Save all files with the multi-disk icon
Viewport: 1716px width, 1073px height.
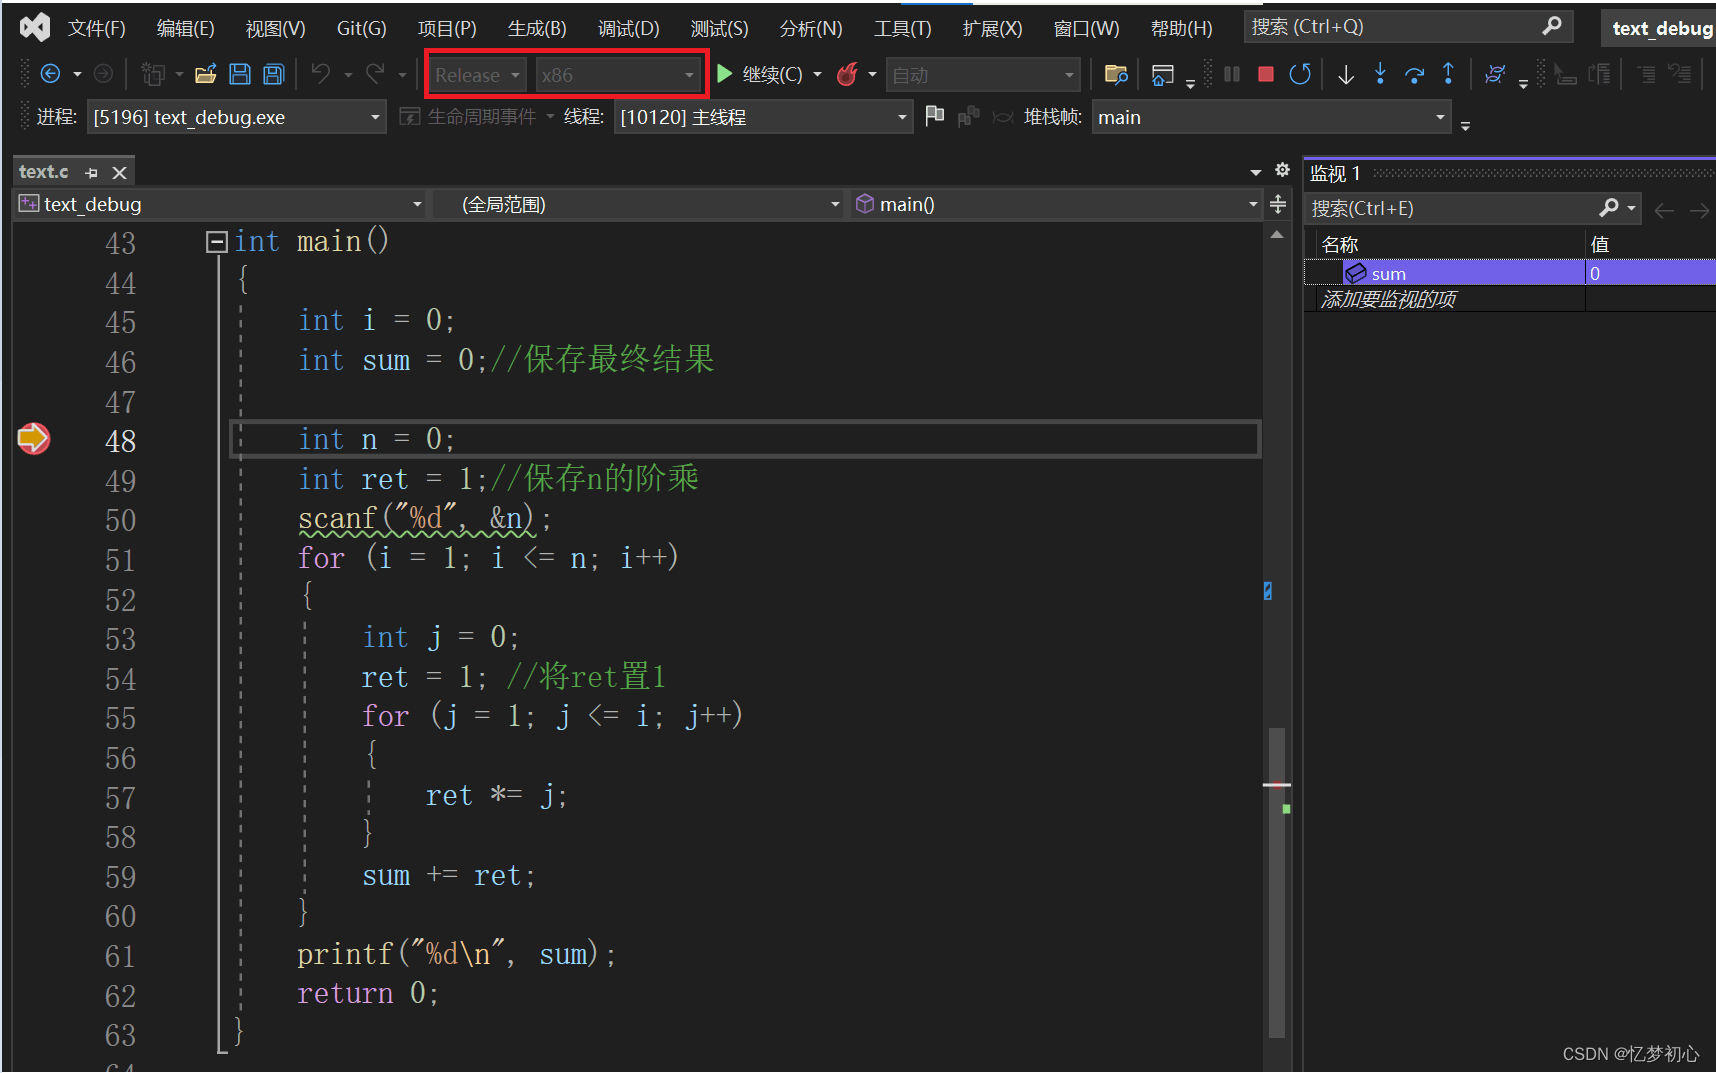(x=273, y=74)
